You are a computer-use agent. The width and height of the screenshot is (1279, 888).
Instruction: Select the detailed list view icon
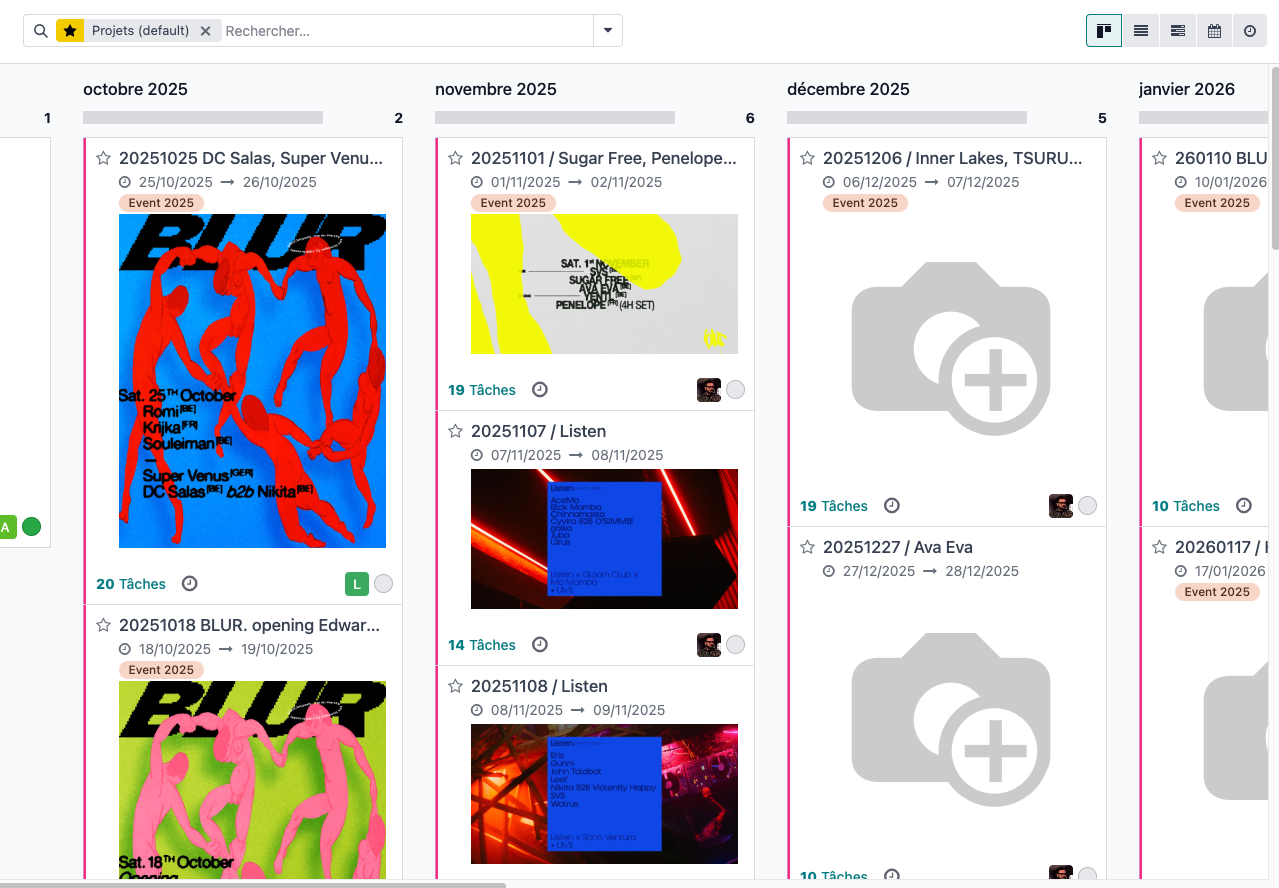1177,30
